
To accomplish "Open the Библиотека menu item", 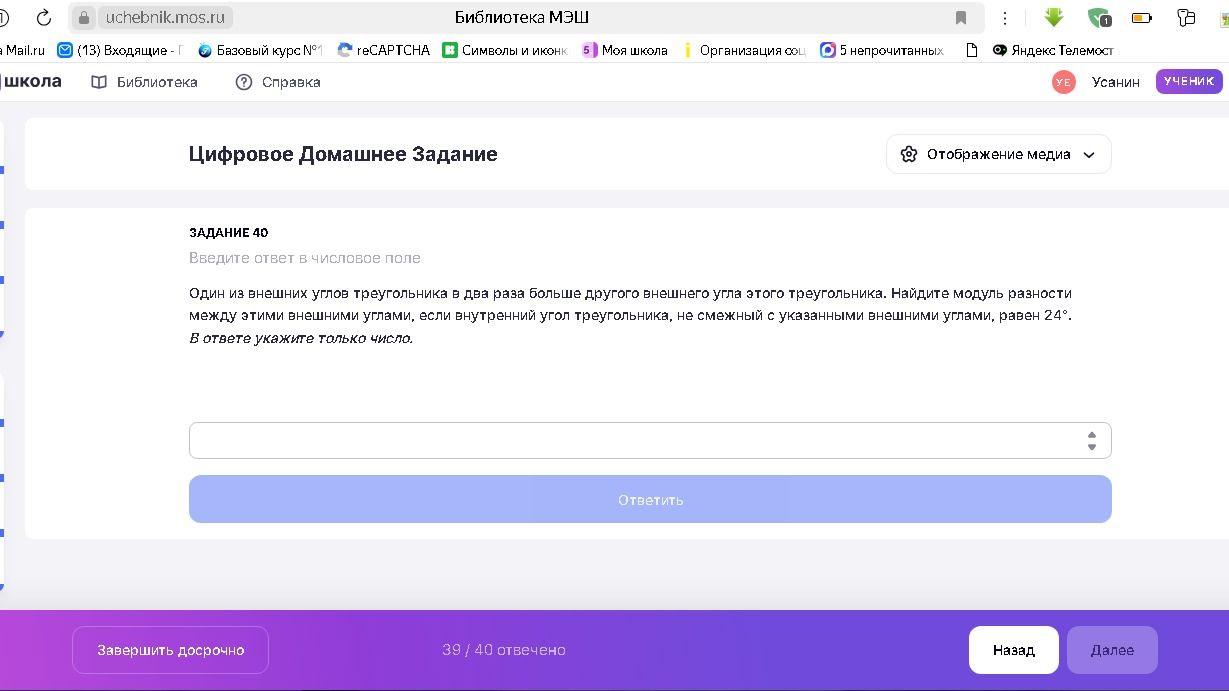I will click(x=144, y=82).
